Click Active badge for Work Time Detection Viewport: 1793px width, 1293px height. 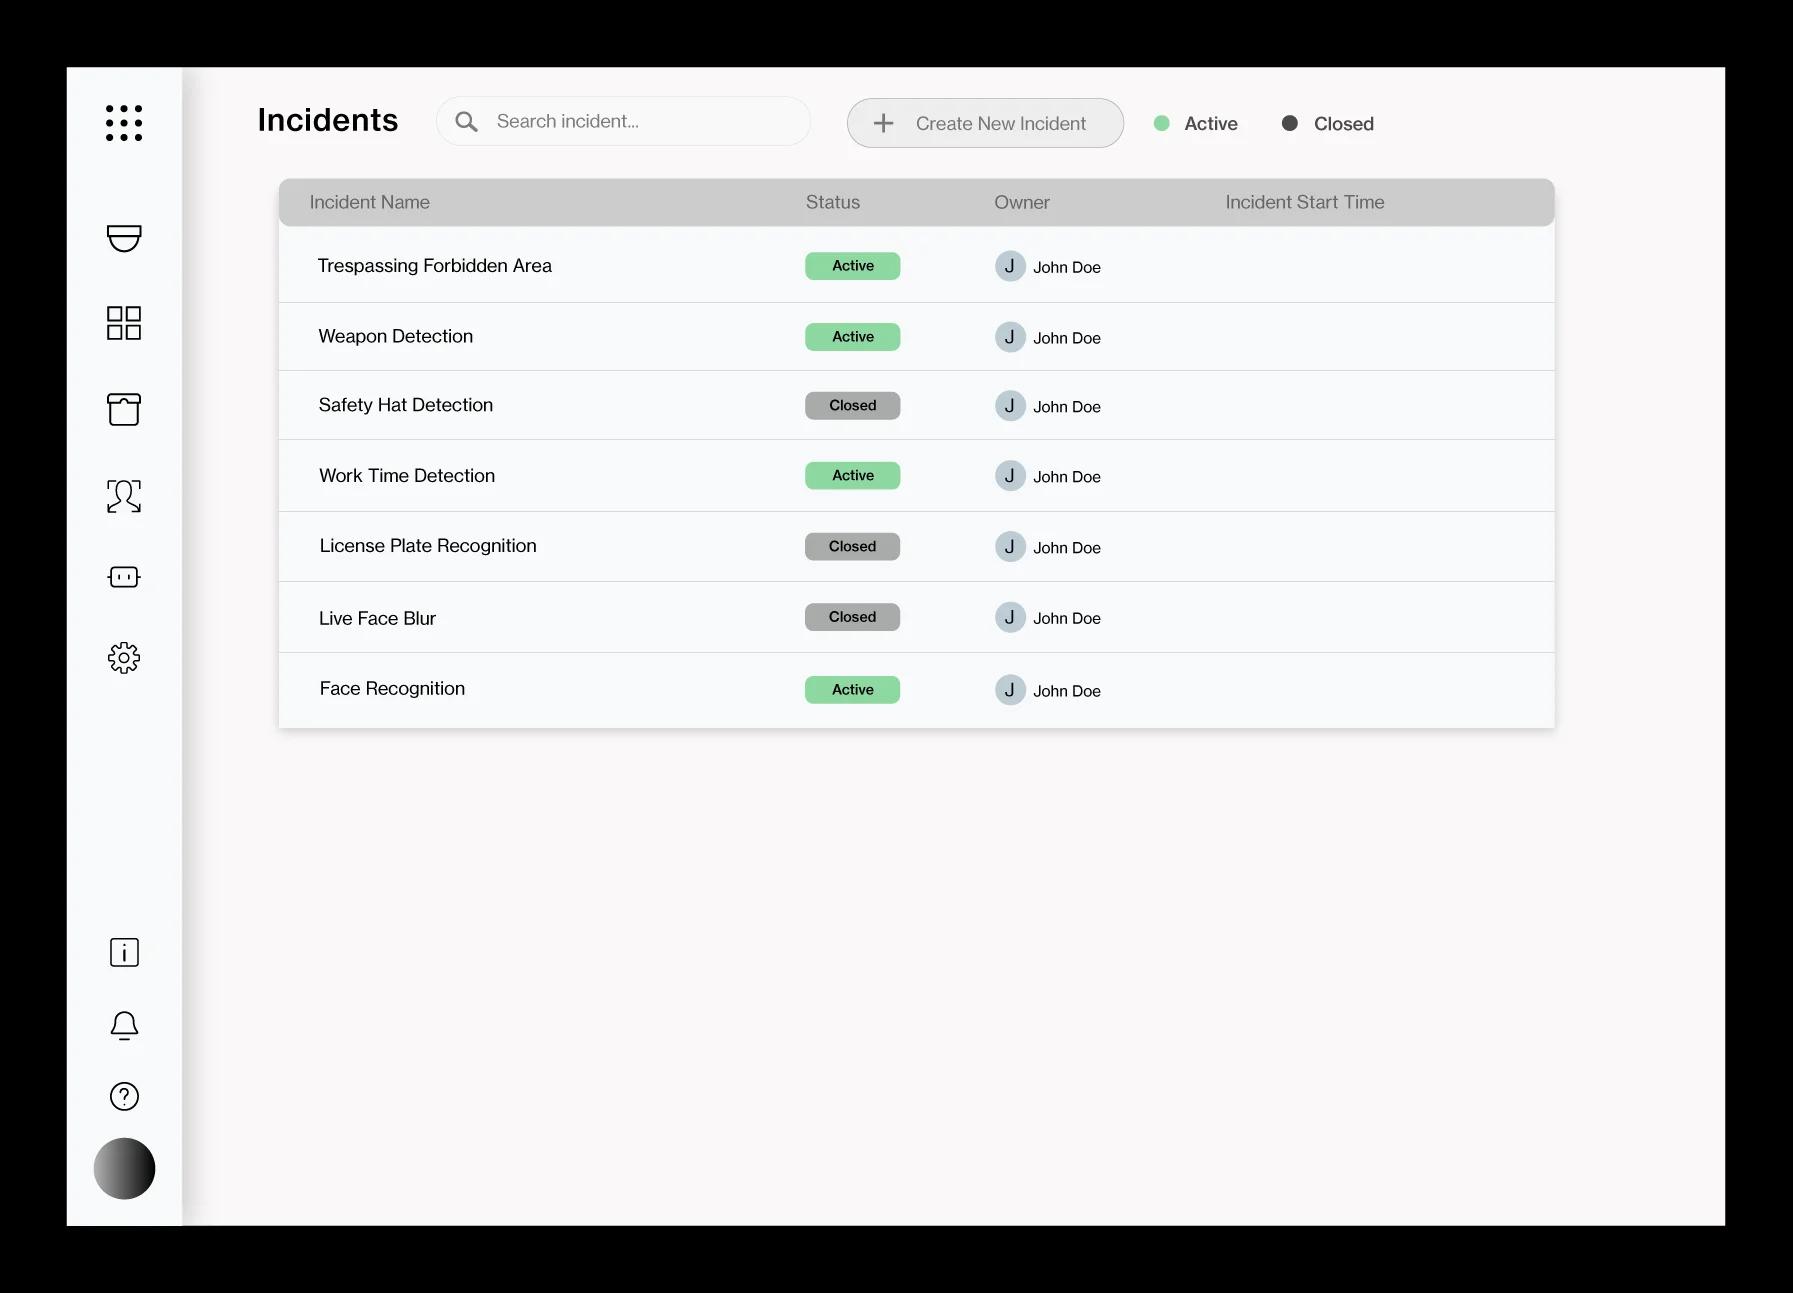coord(853,475)
